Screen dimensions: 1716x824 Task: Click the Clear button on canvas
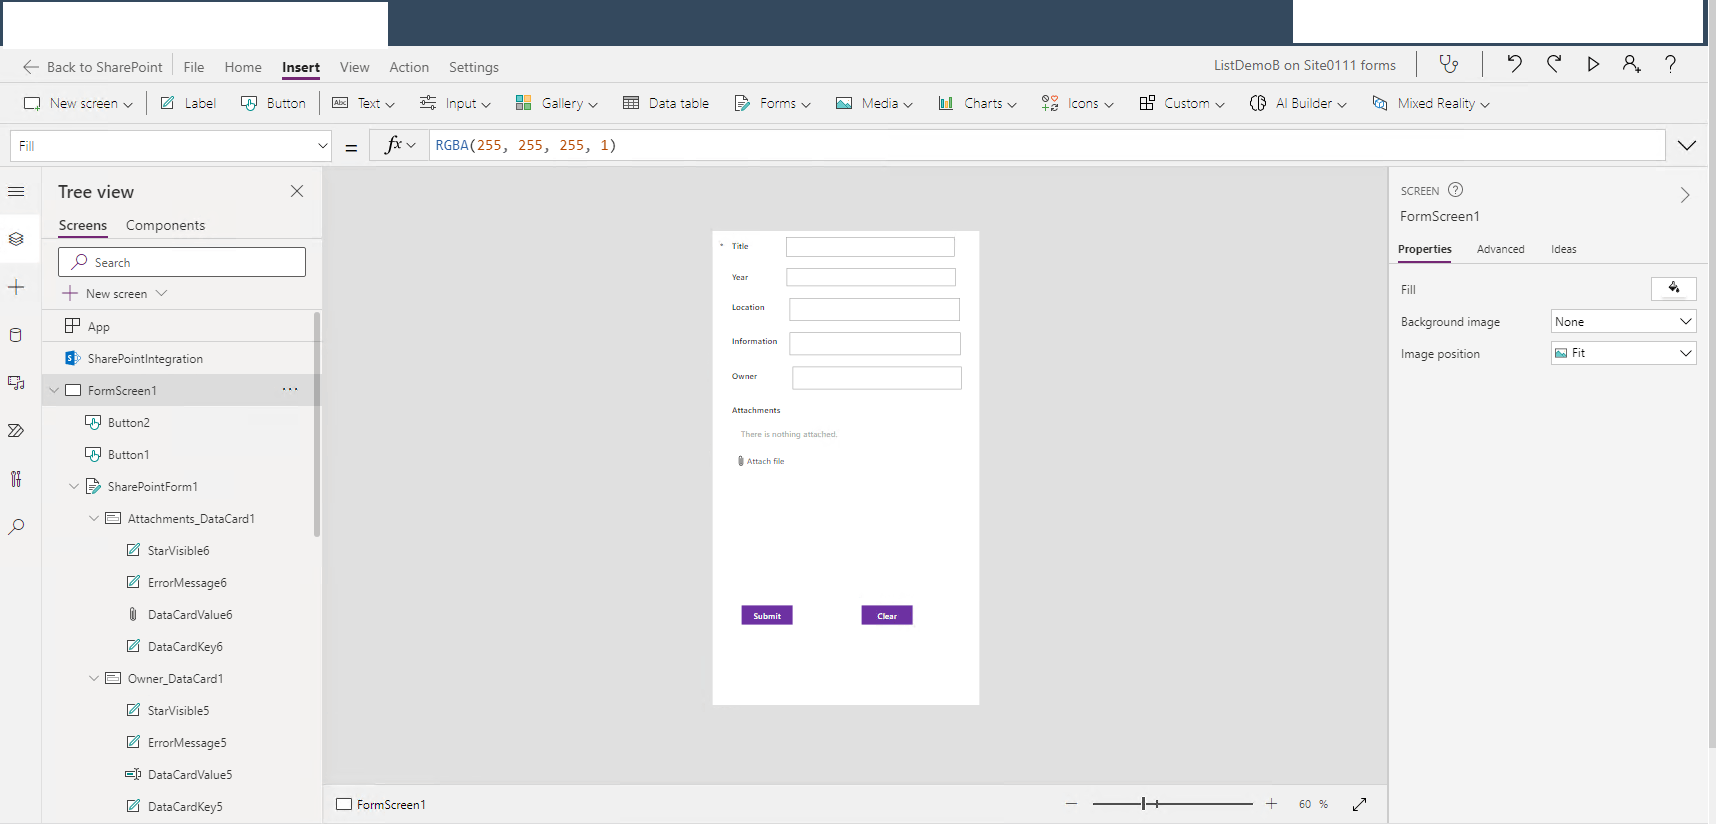pos(887,615)
